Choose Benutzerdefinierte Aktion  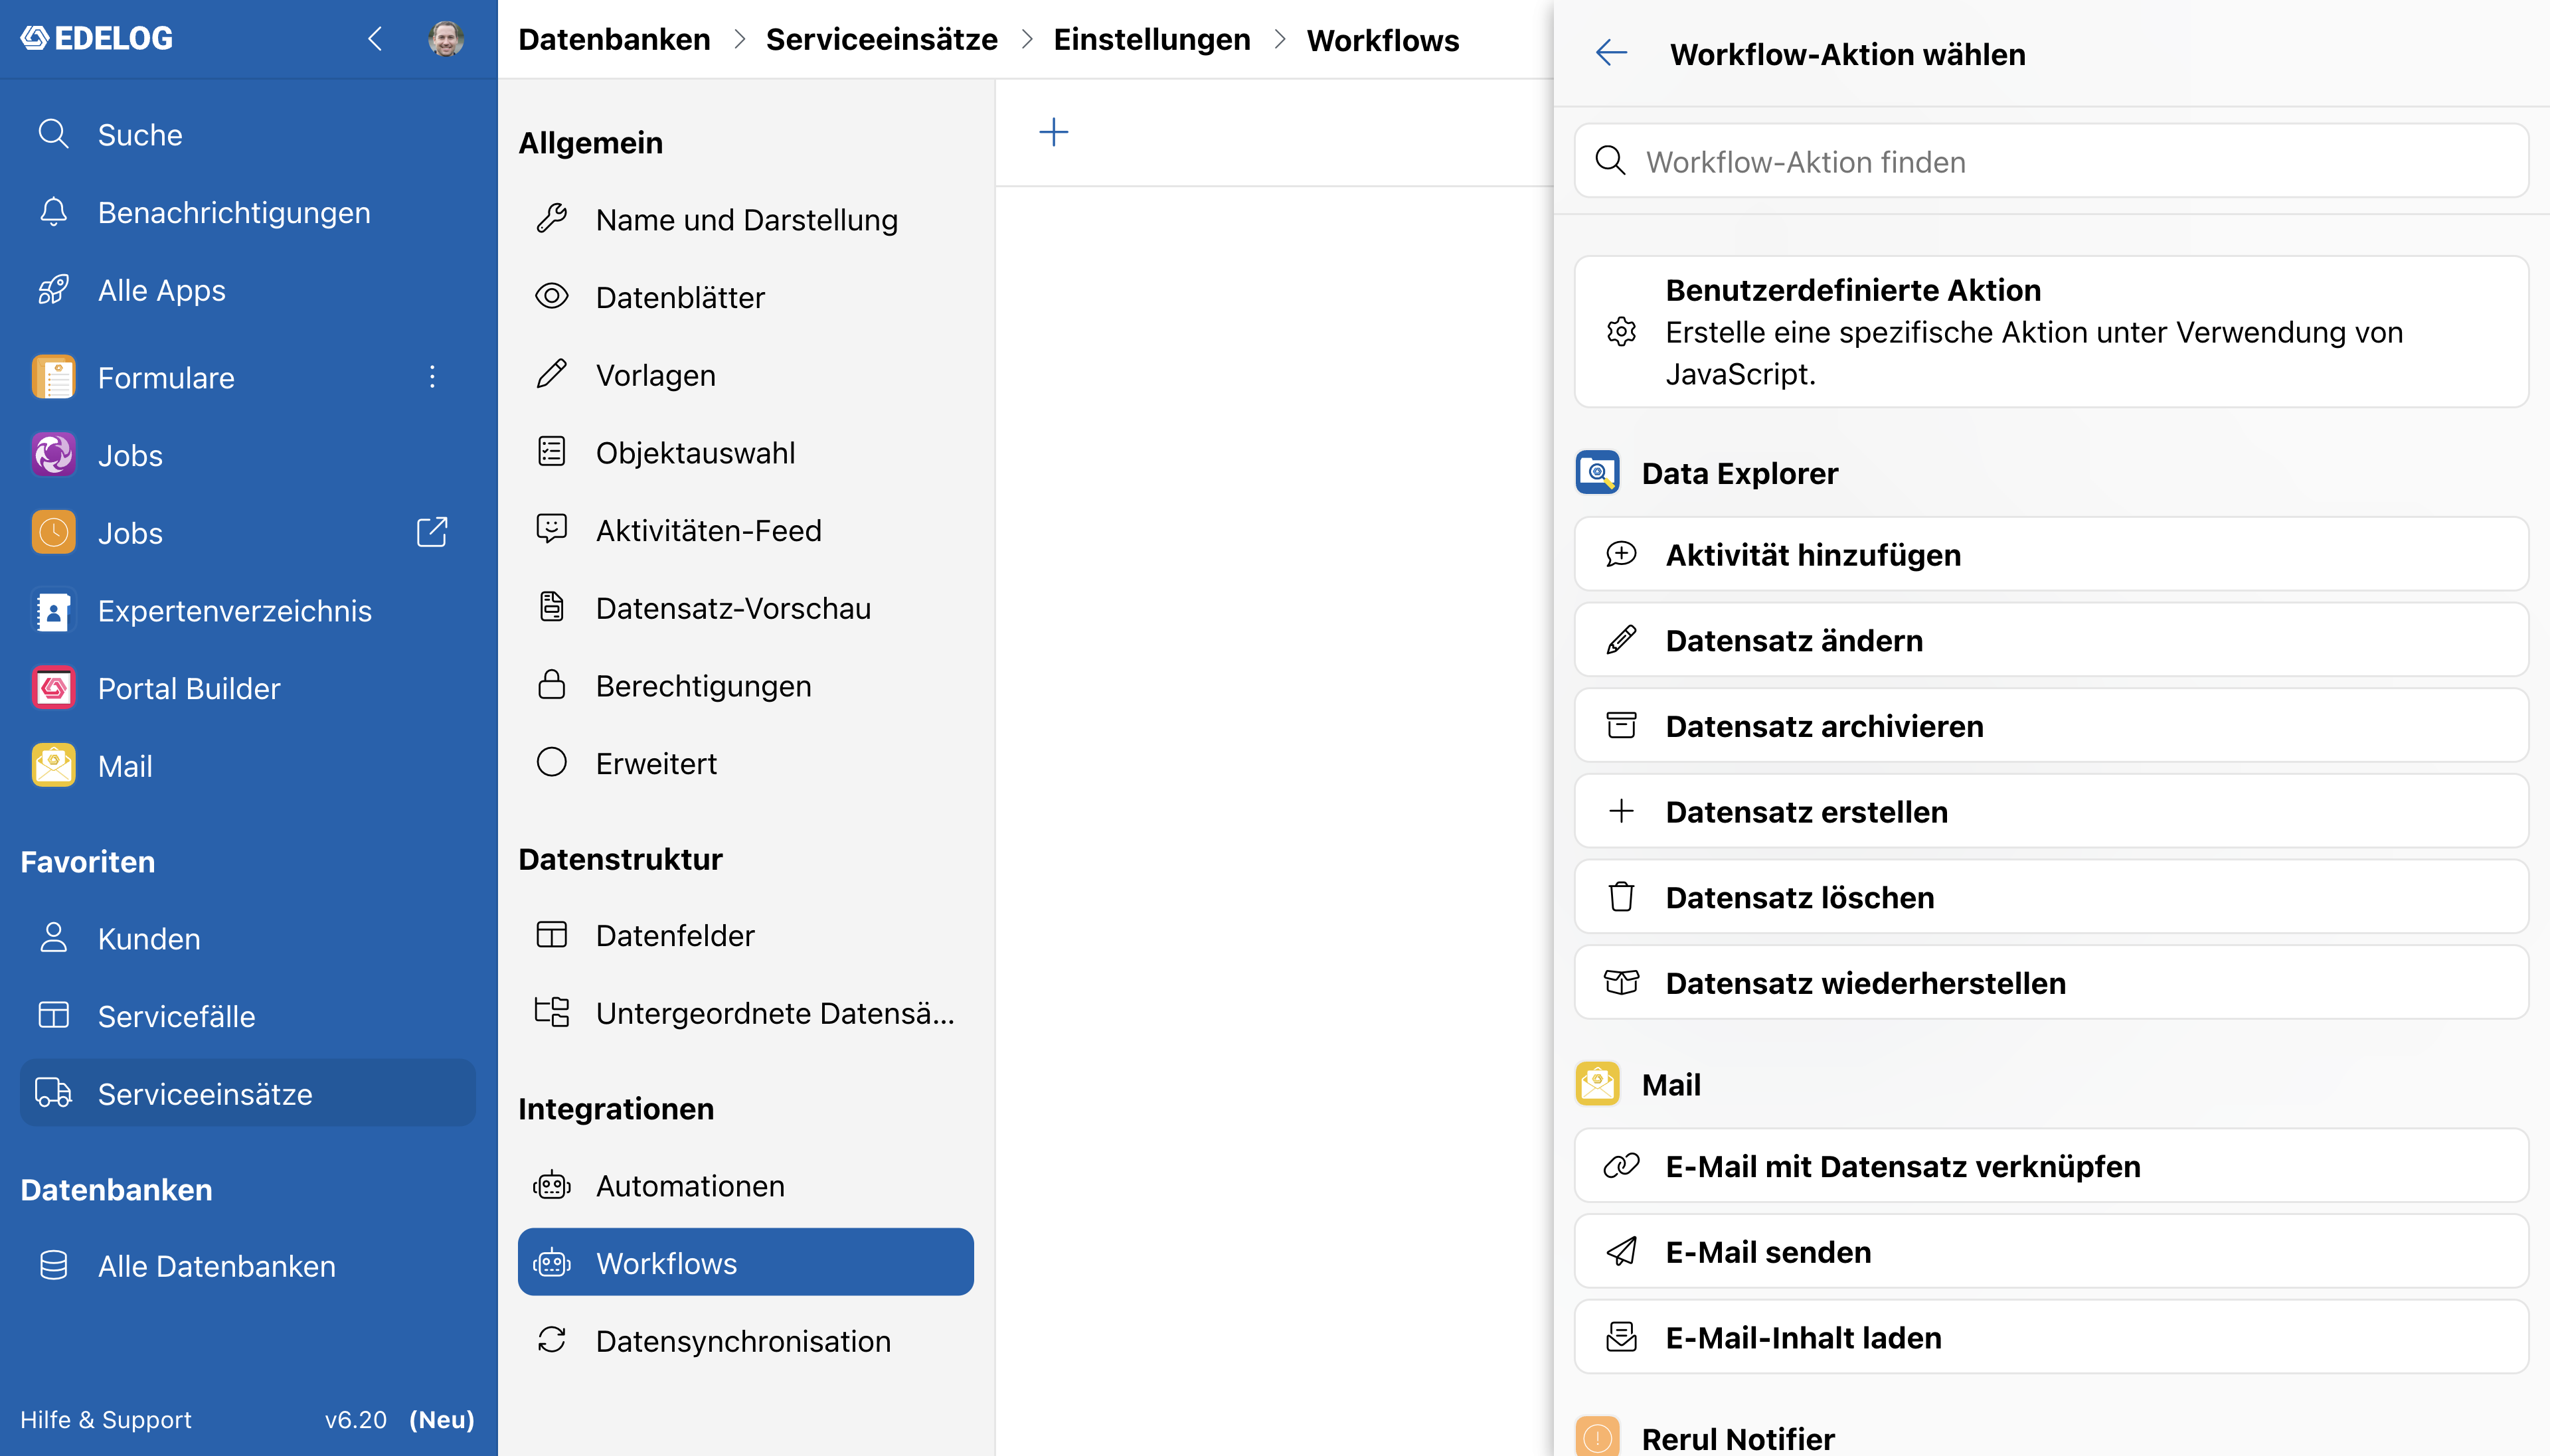[2051, 331]
